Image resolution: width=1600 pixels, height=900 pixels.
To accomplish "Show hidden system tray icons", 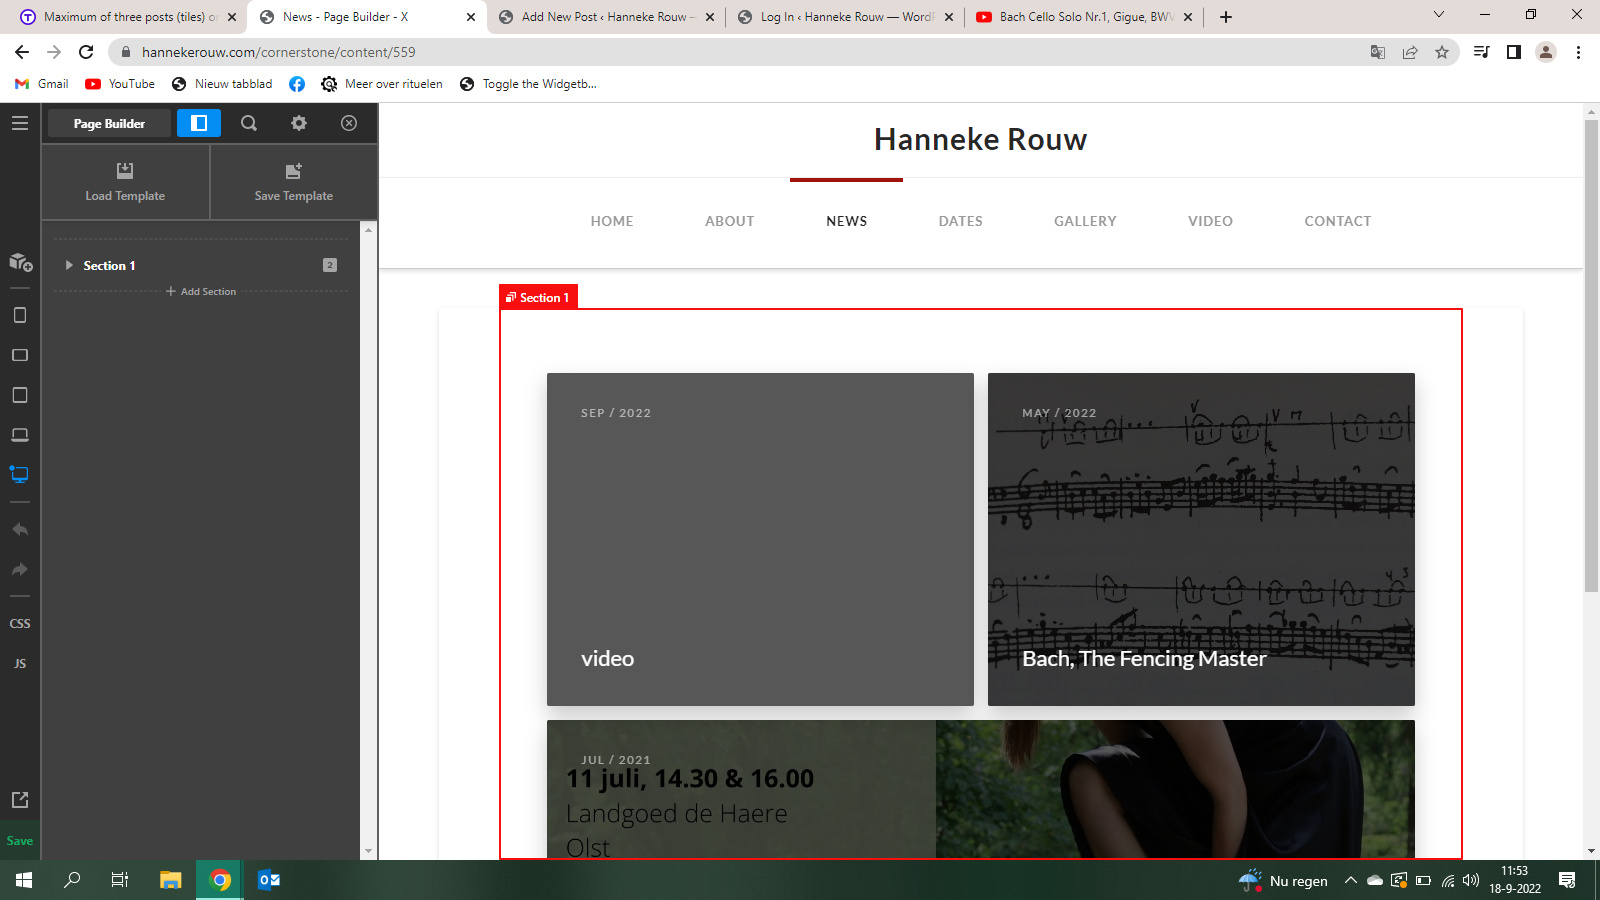I will tap(1350, 880).
